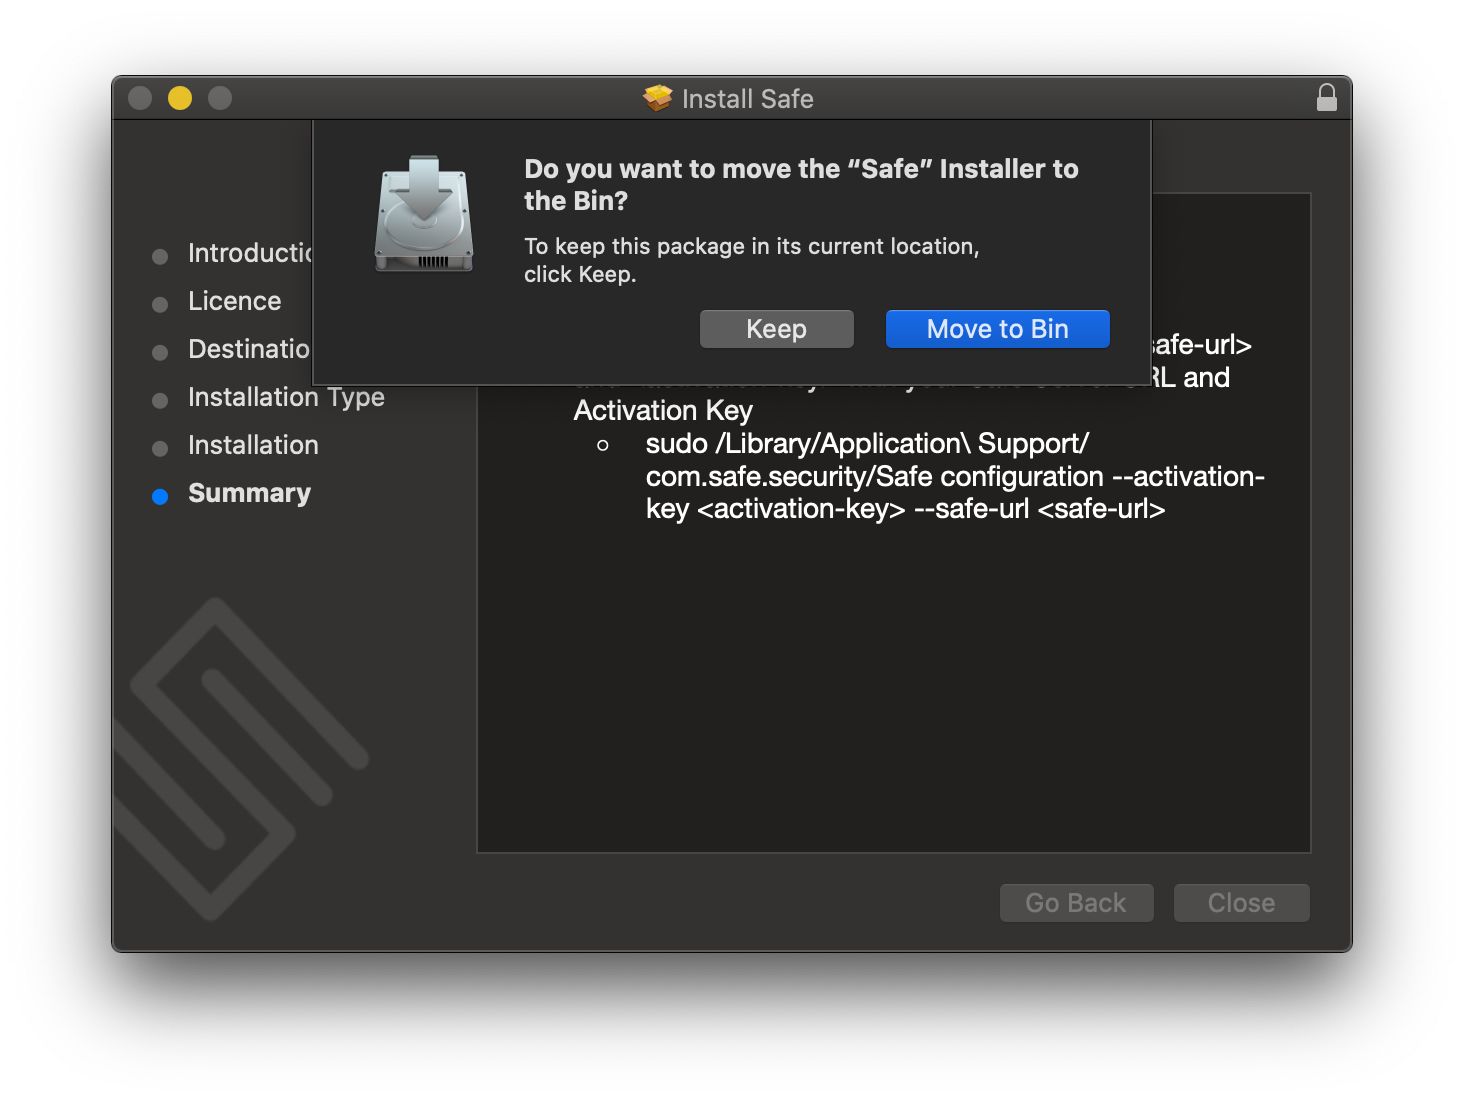This screenshot has width=1464, height=1100.
Task: Select the Licence step in sidebar
Action: click(x=234, y=301)
